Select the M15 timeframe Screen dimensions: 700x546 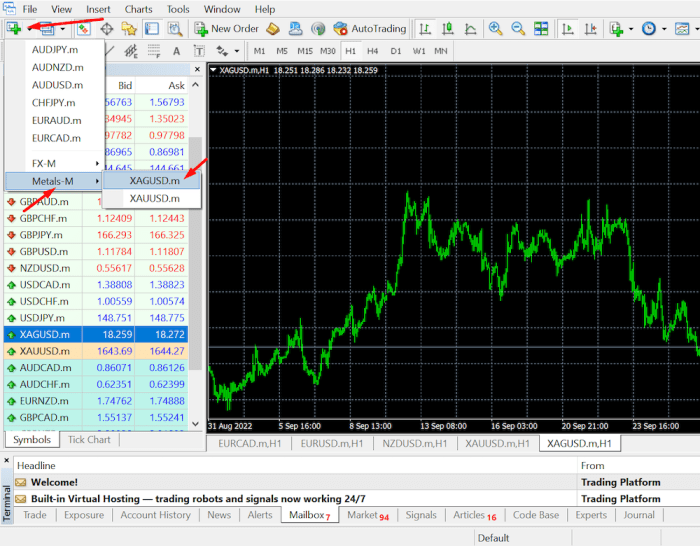click(x=305, y=51)
